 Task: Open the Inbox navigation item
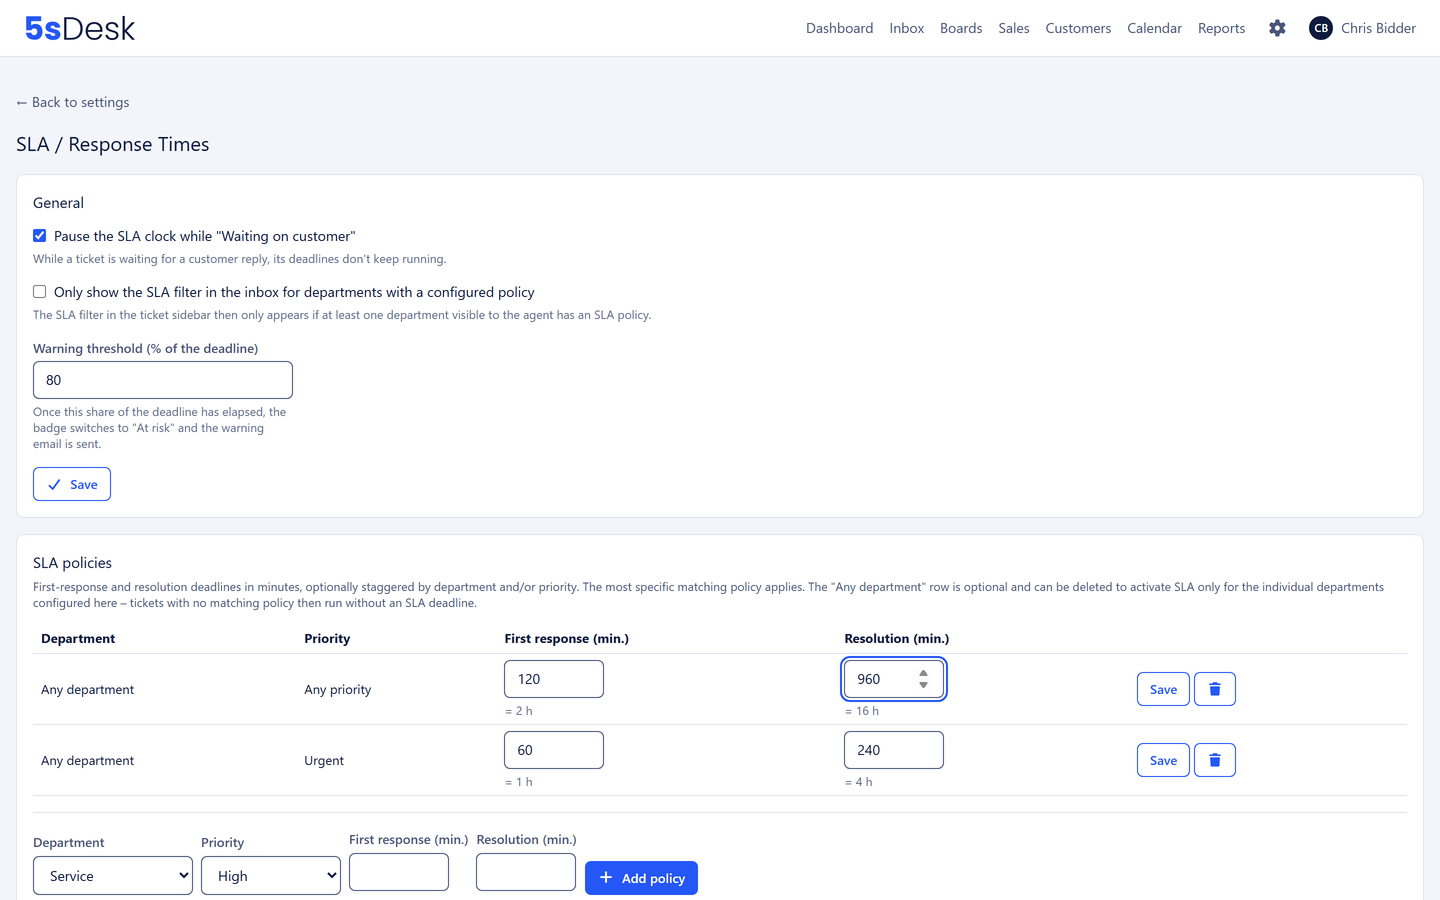(x=907, y=28)
